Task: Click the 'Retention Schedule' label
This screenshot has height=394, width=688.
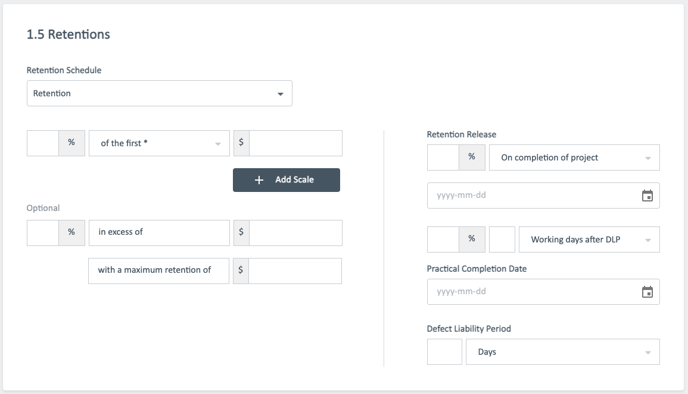Action: (64, 70)
